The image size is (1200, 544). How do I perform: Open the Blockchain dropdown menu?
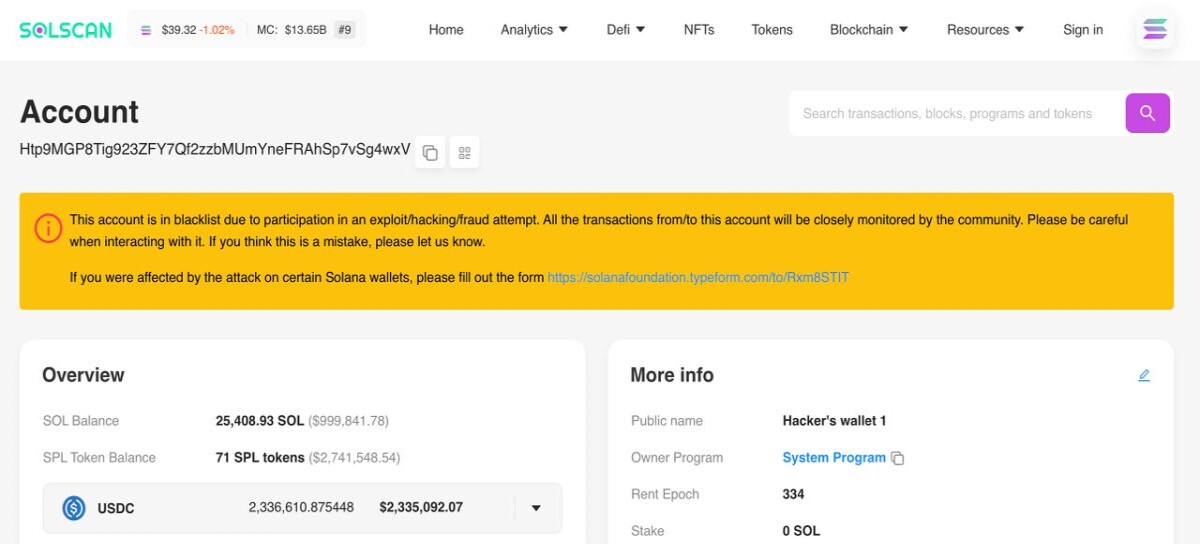tap(869, 30)
